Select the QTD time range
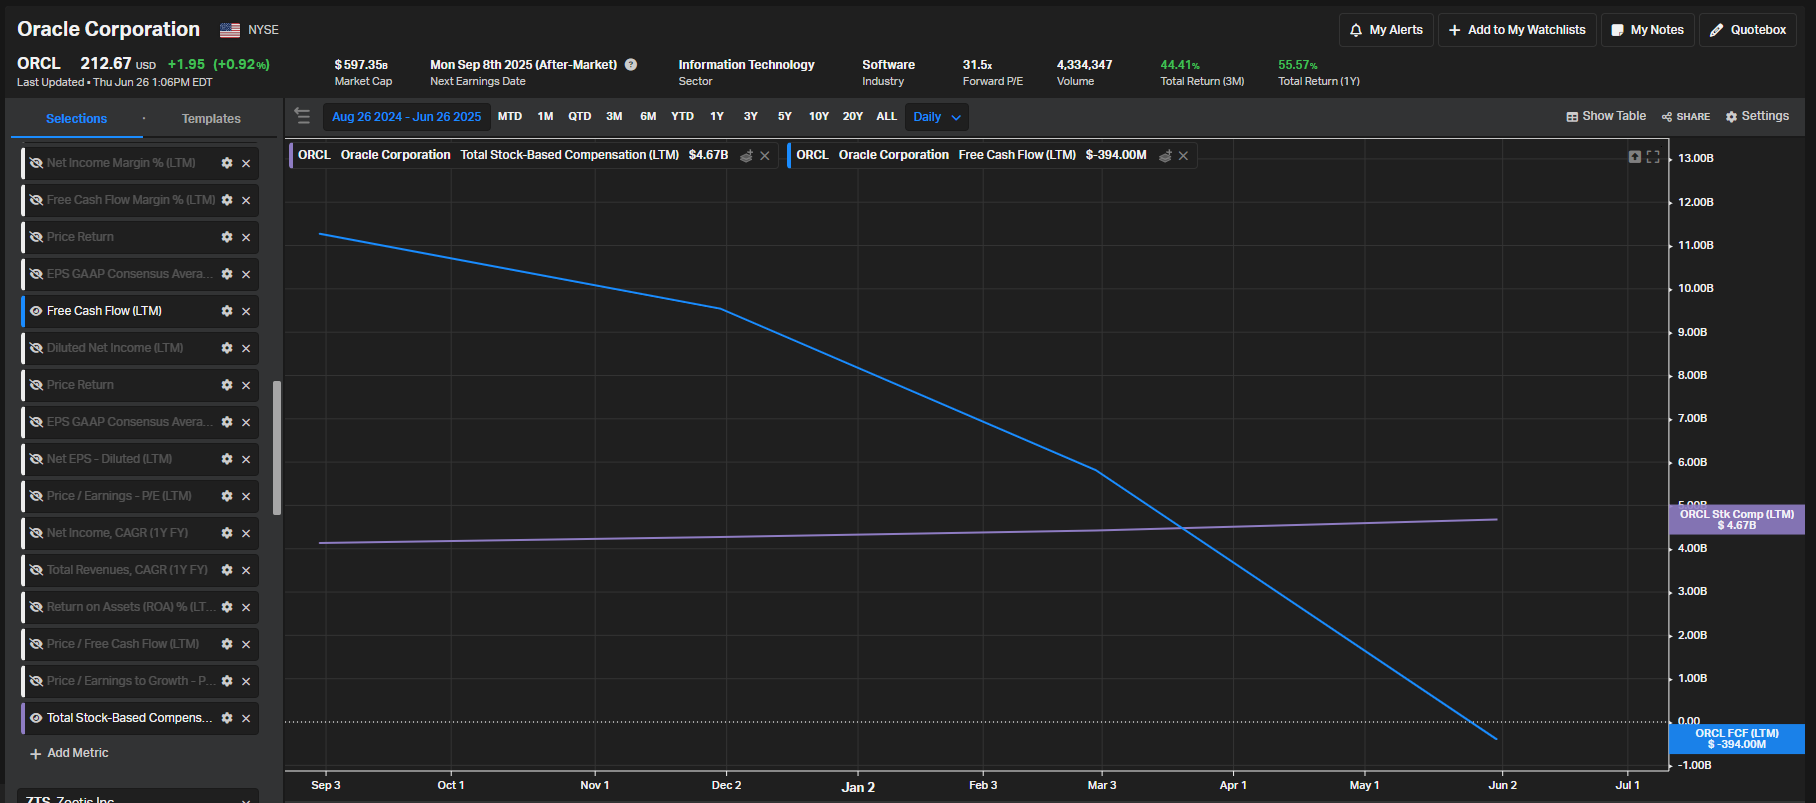The image size is (1816, 803). click(580, 117)
